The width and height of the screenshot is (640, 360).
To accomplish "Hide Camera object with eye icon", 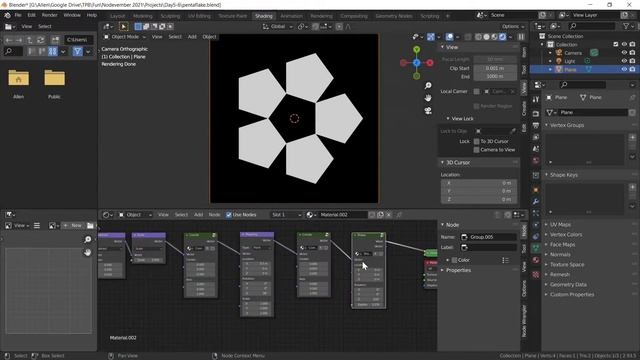I will click(624, 53).
